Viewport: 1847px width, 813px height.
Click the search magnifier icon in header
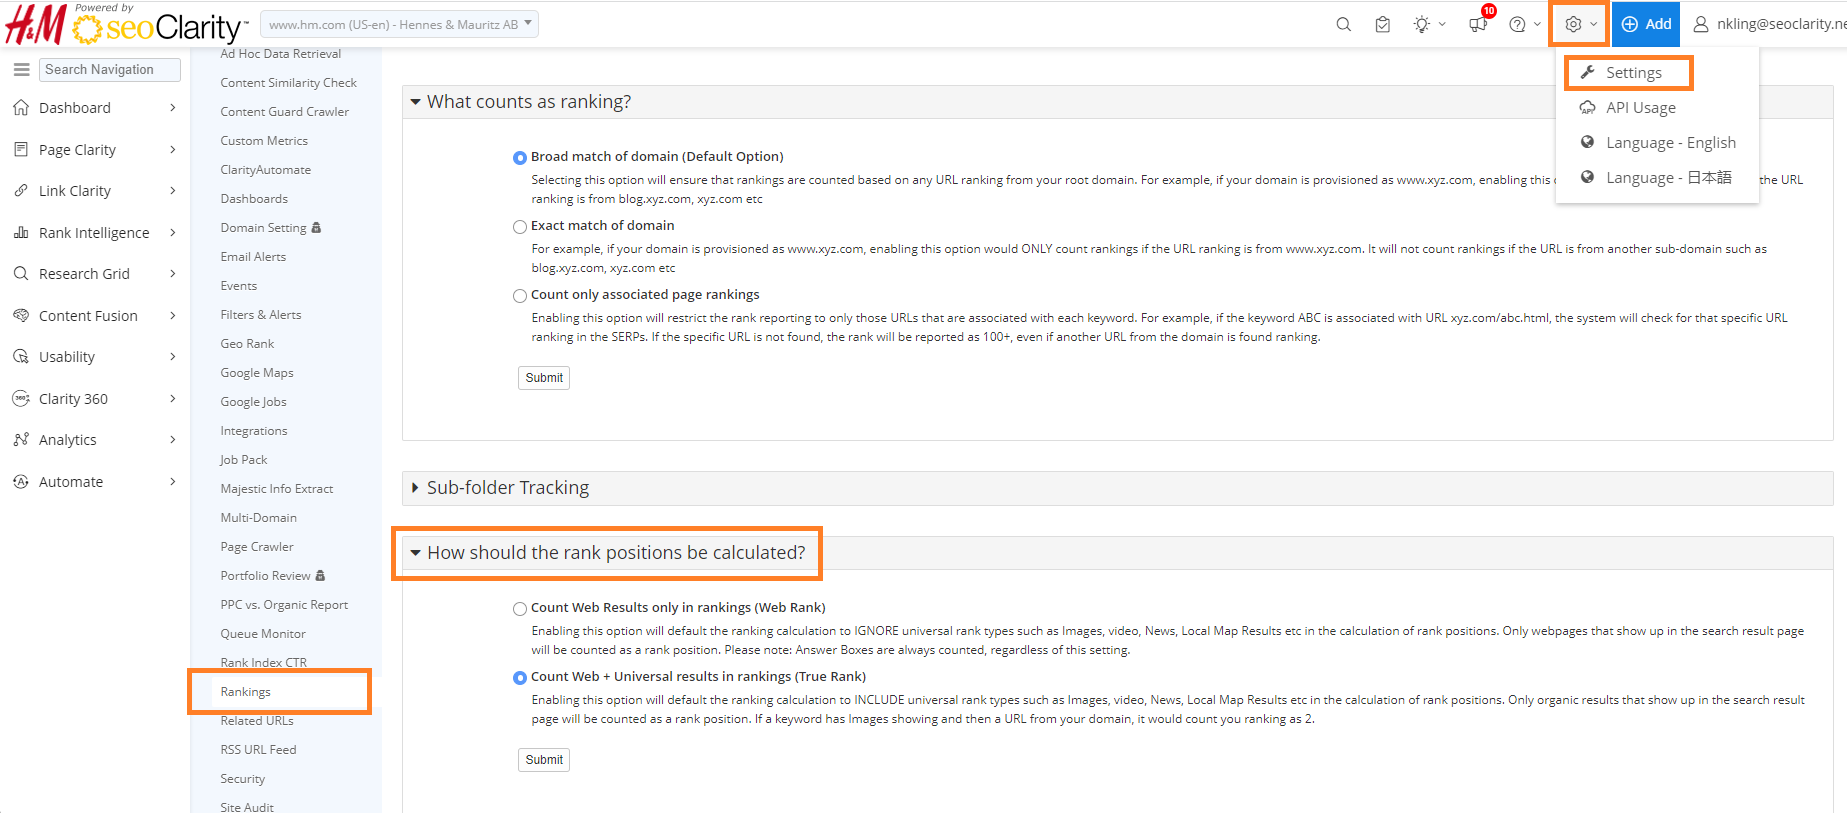tap(1343, 24)
